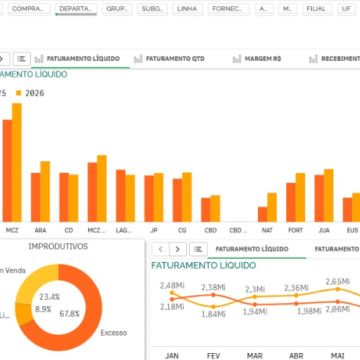
Task: Click the 1,98Mi data label
Action: click(309, 311)
